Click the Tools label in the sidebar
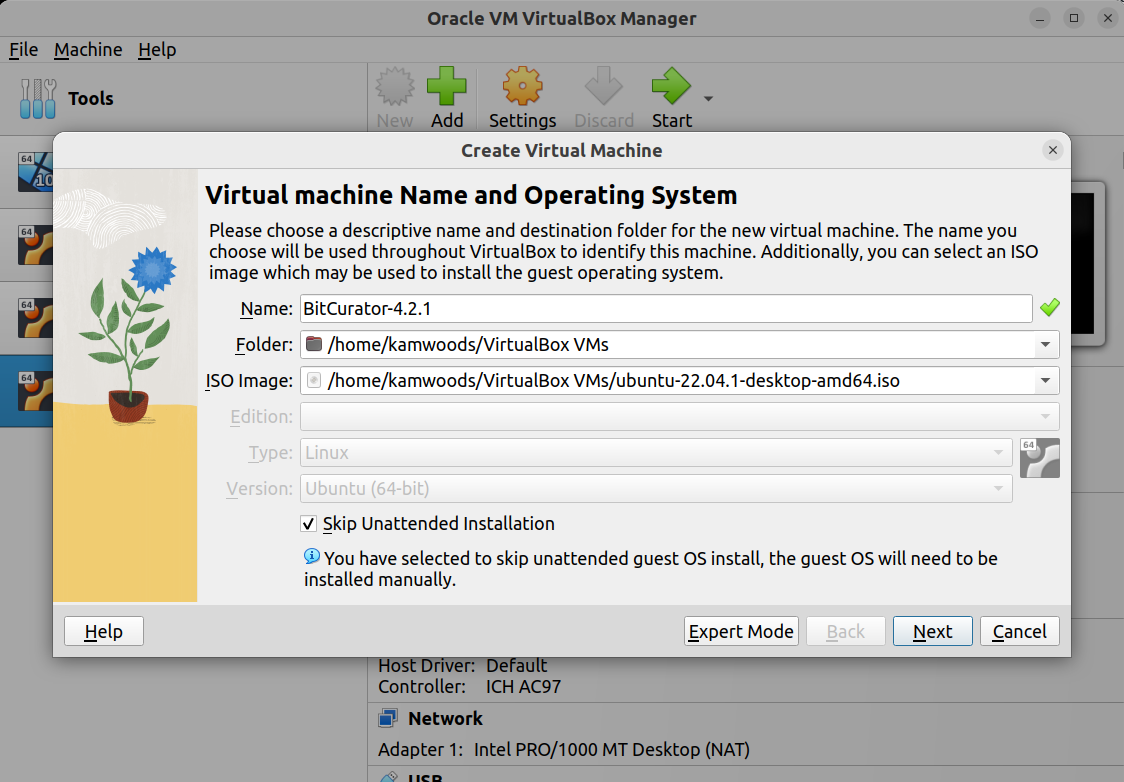The image size is (1124, 782). (x=91, y=98)
